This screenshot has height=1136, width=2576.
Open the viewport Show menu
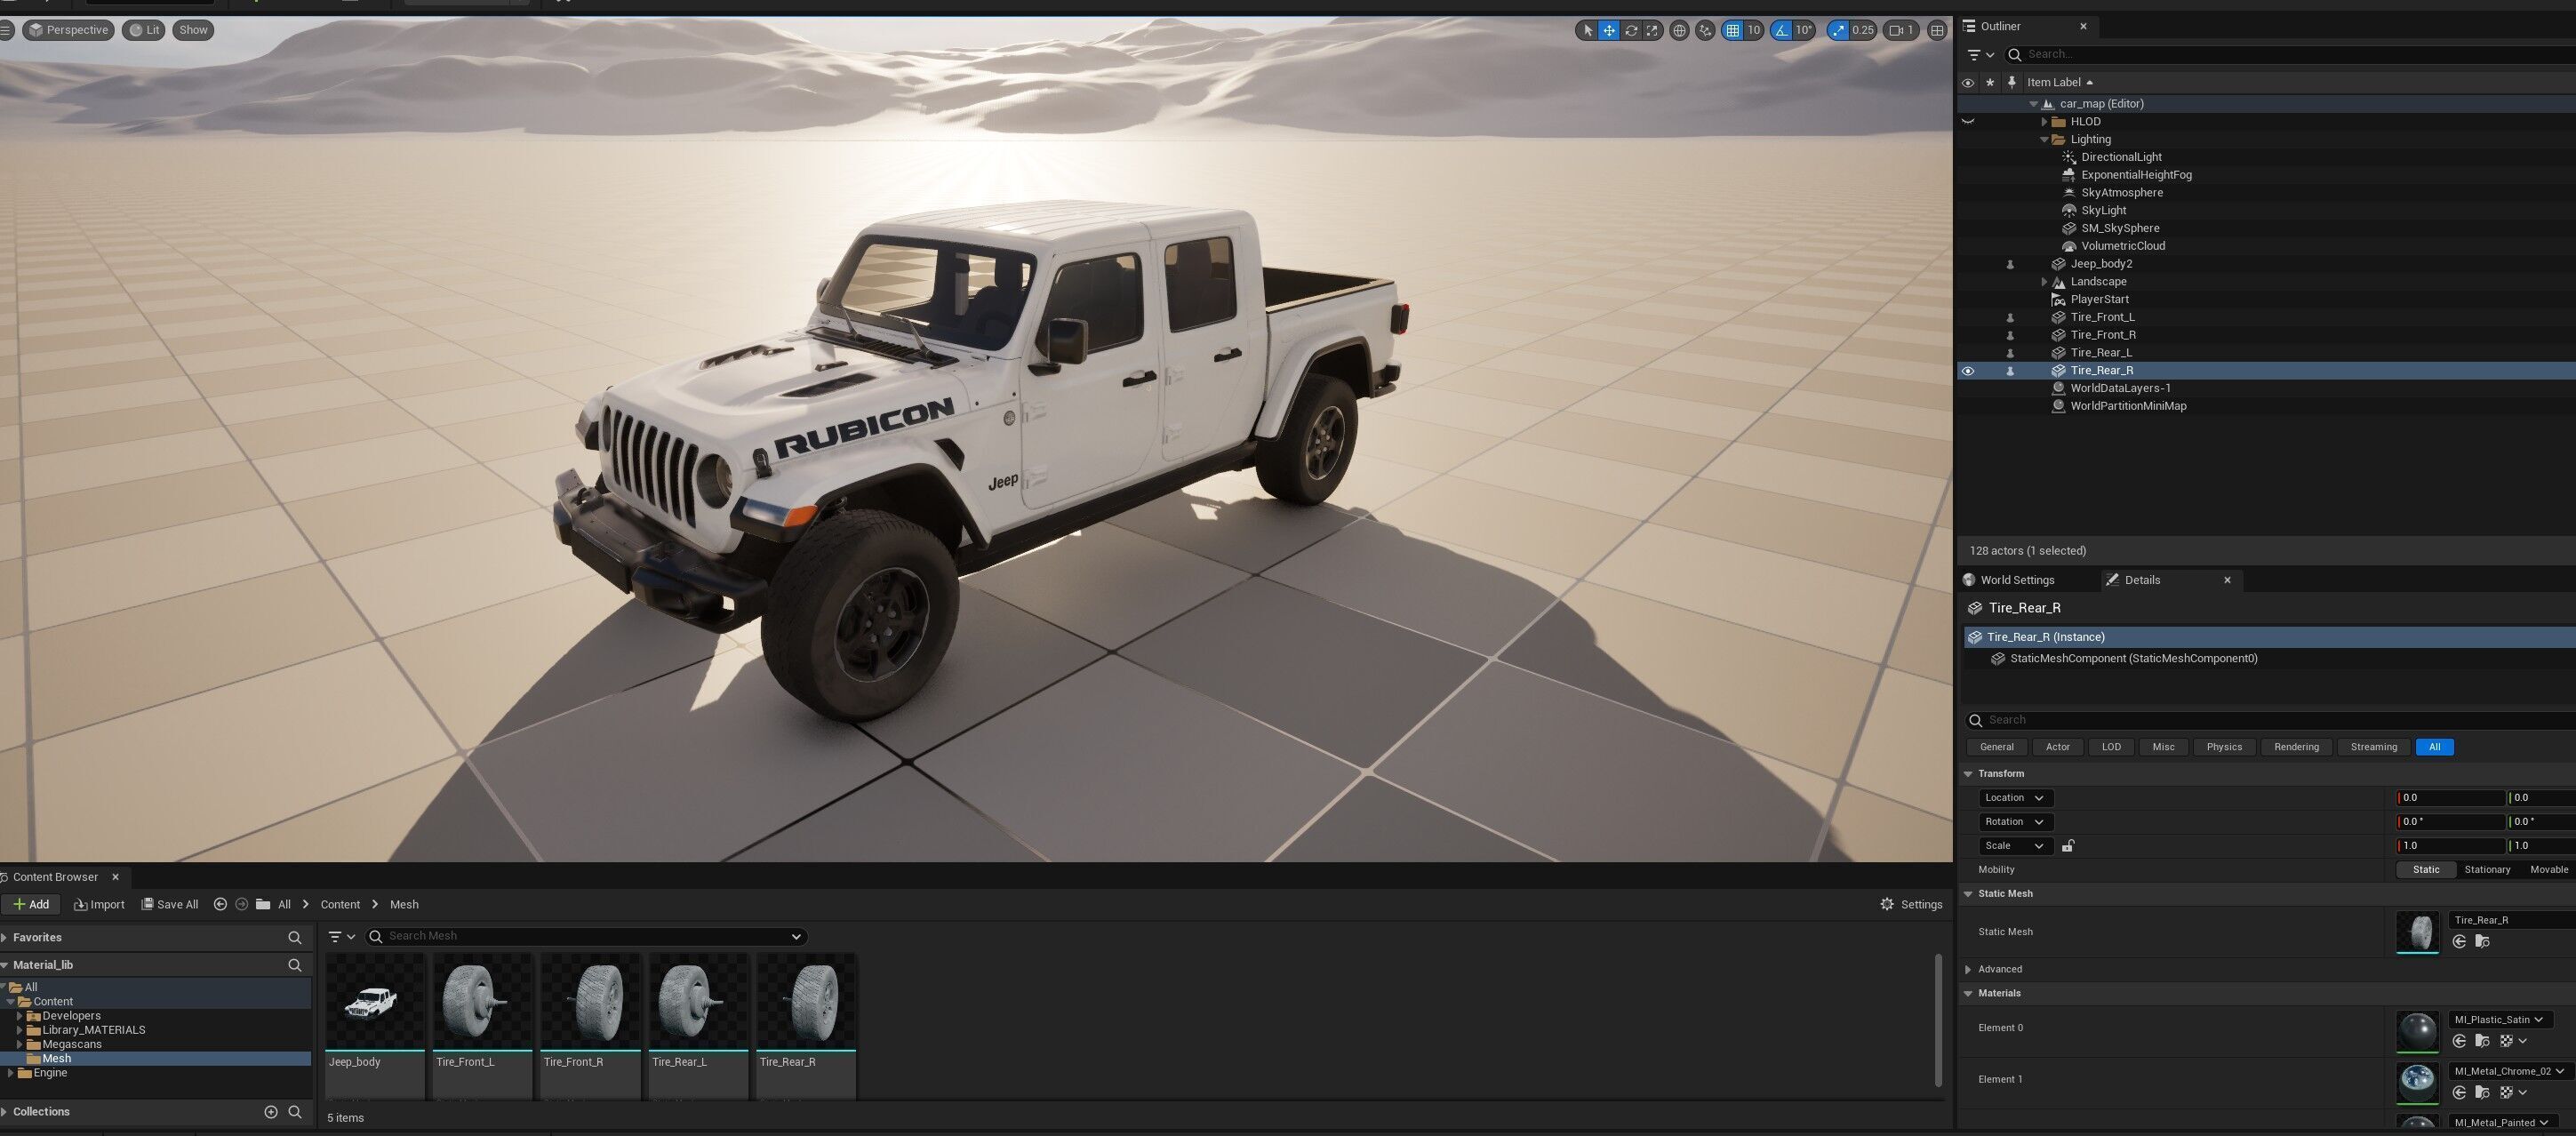click(193, 30)
